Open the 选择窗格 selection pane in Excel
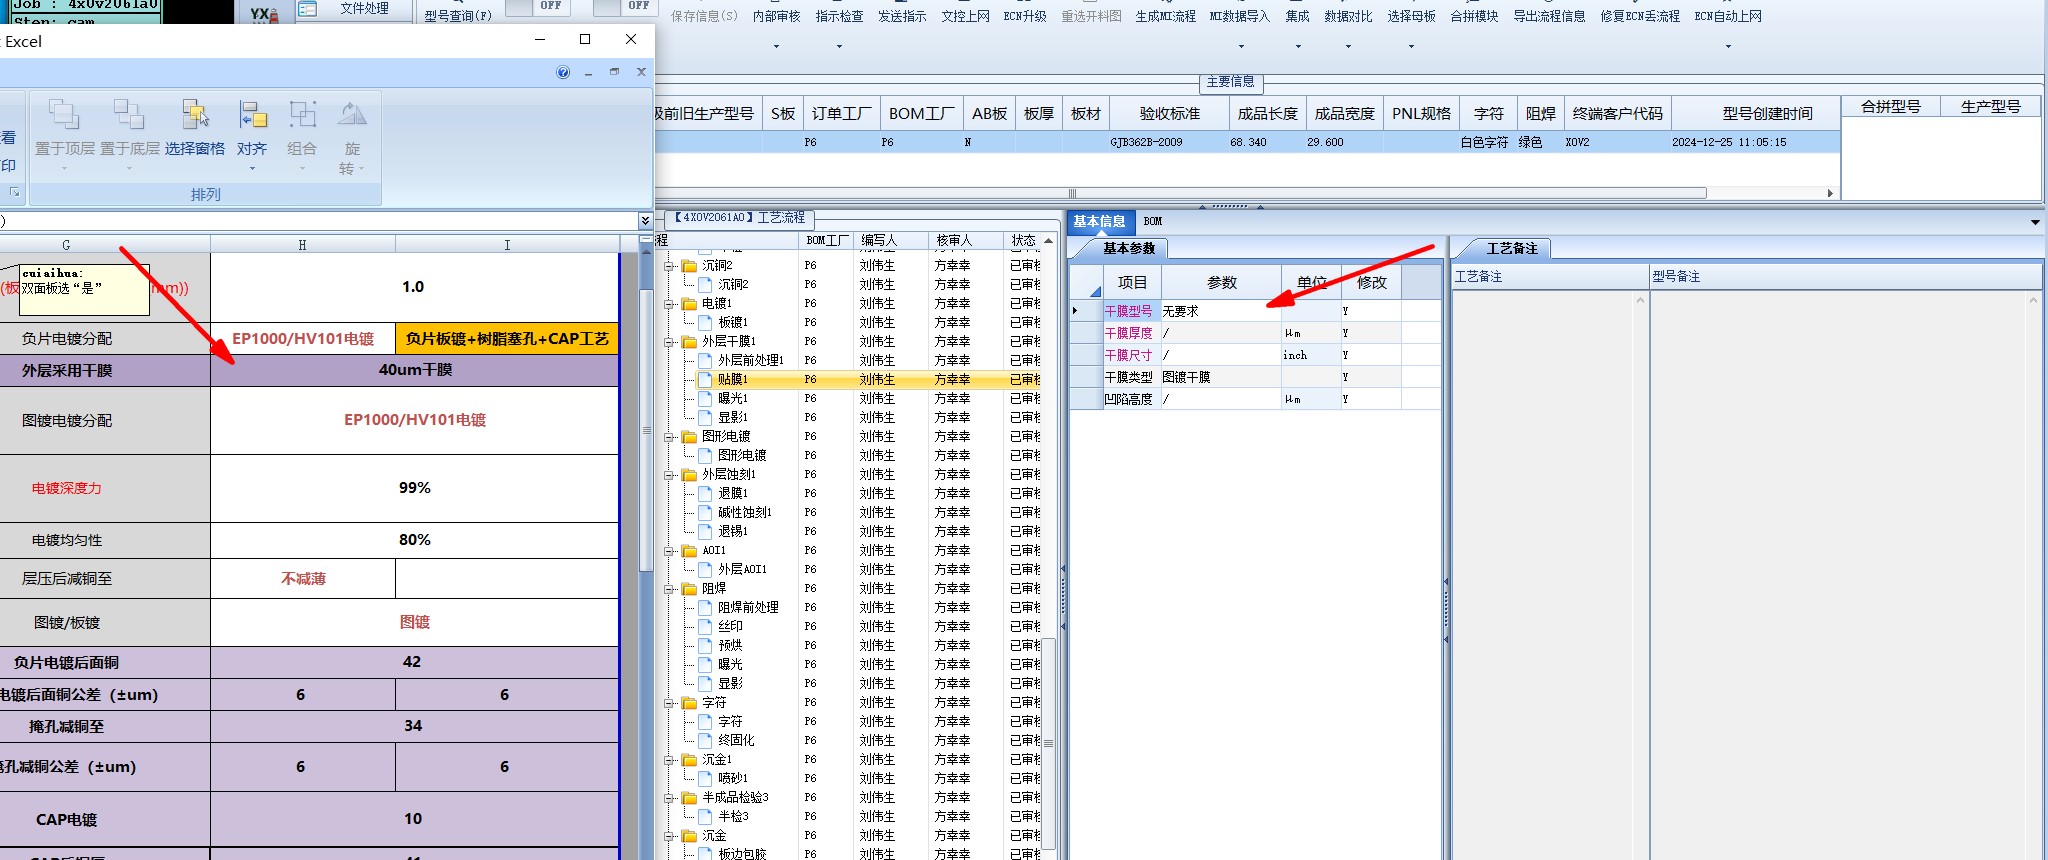 tap(195, 129)
